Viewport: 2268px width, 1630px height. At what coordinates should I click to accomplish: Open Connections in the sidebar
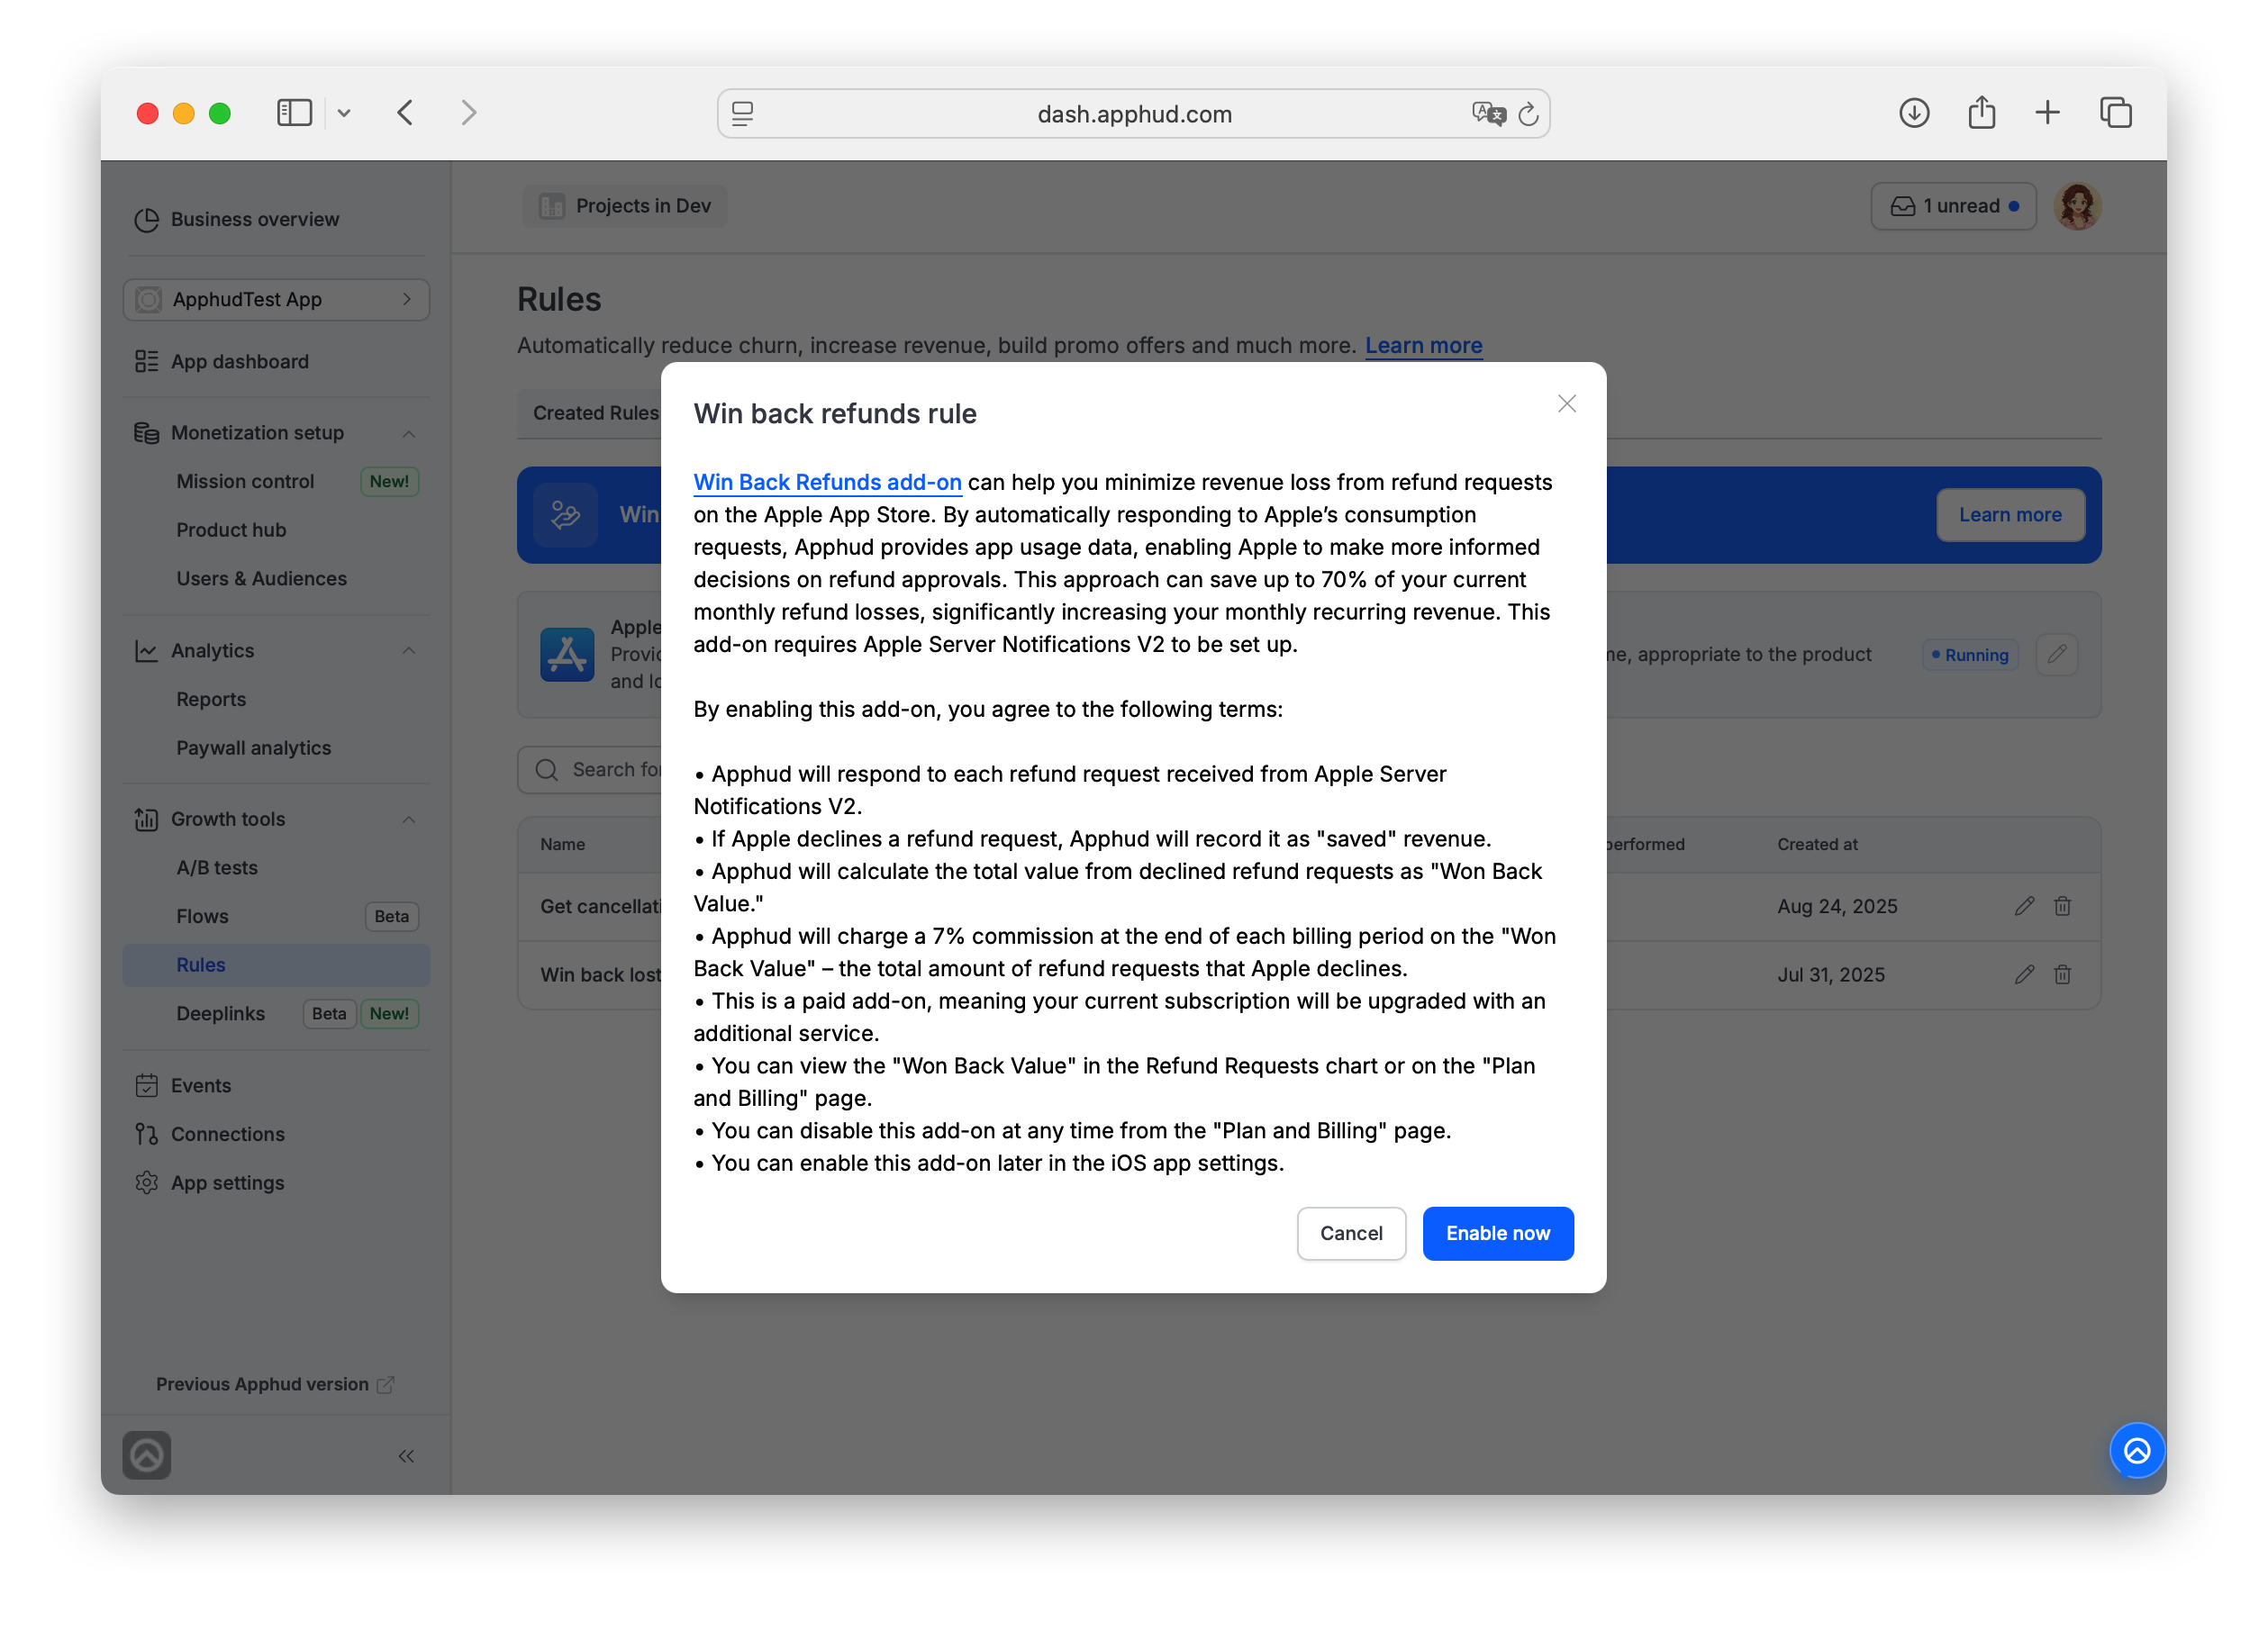coord(210,1134)
